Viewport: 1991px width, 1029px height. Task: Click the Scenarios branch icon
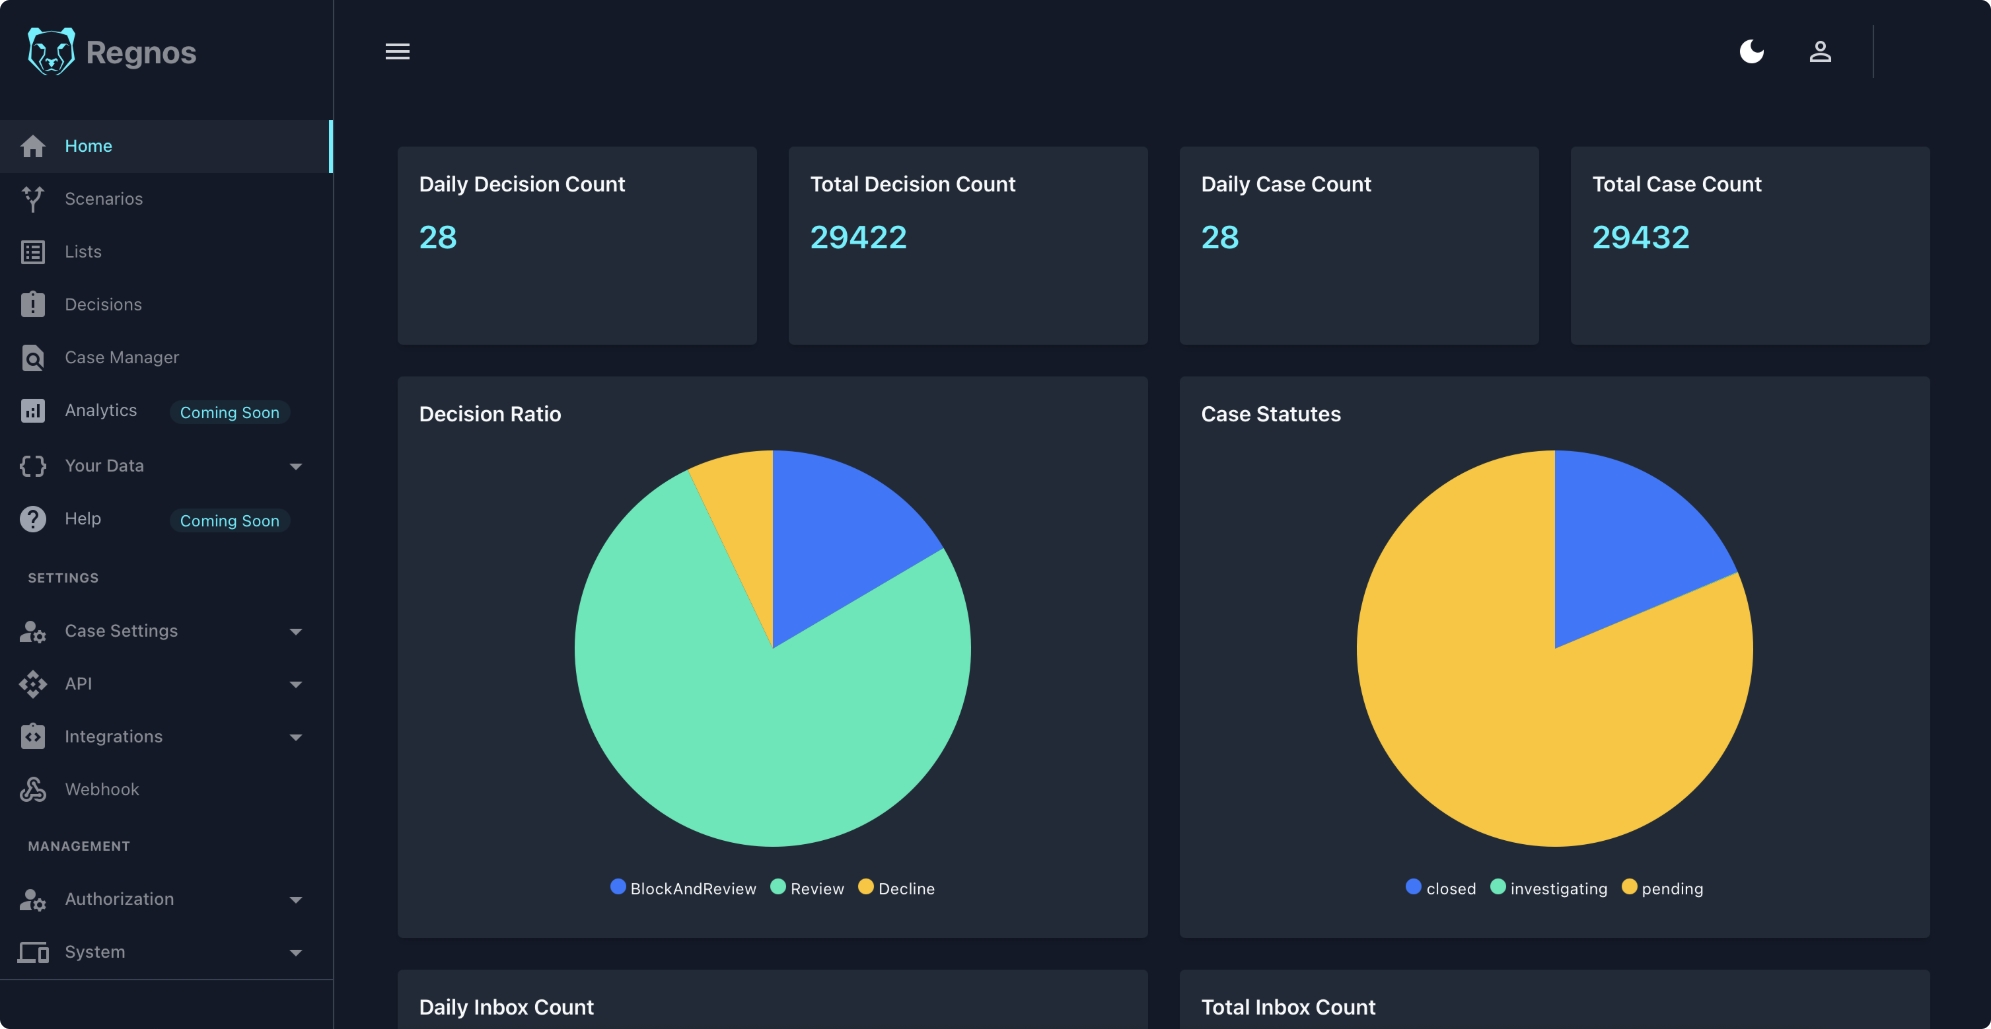click(33, 199)
